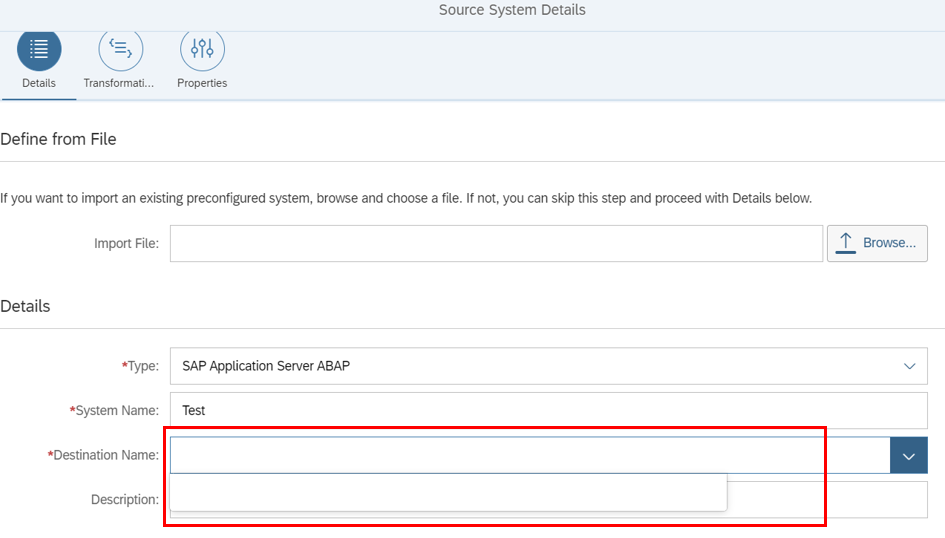Image resolution: width=945 pixels, height=538 pixels.
Task: Click the Browse... button
Action: (x=877, y=243)
